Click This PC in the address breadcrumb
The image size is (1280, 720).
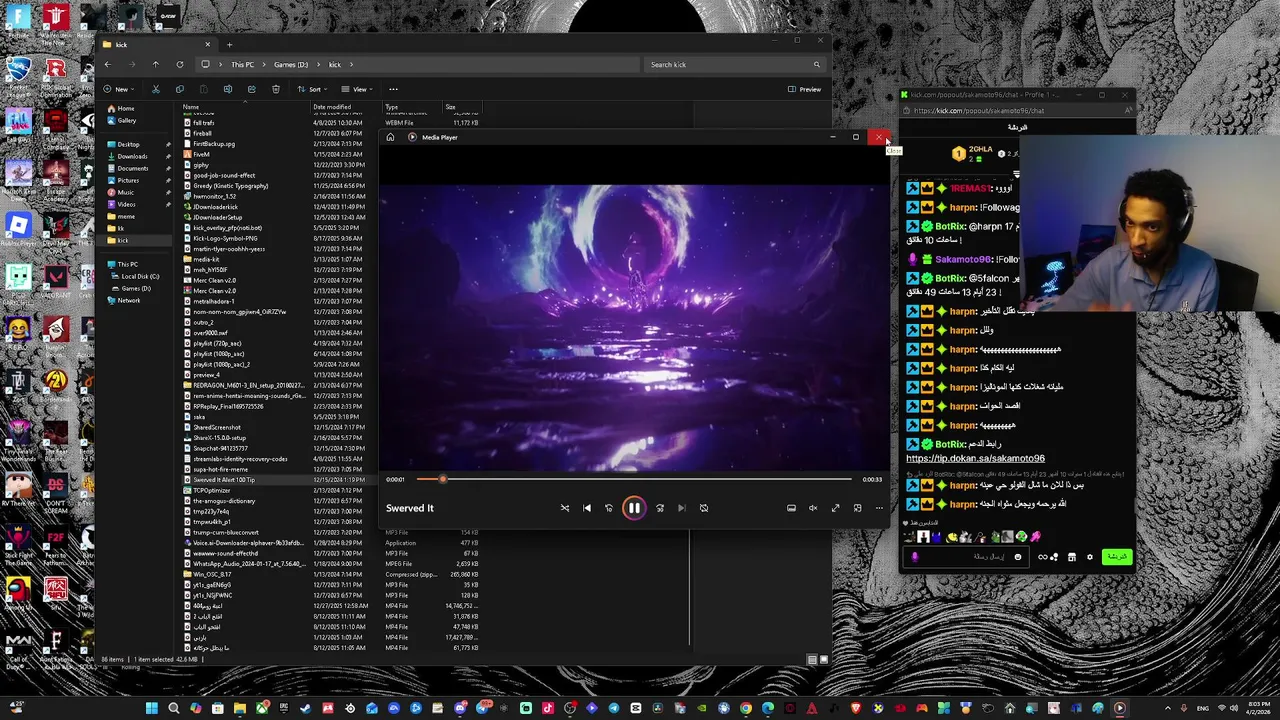pos(243,65)
